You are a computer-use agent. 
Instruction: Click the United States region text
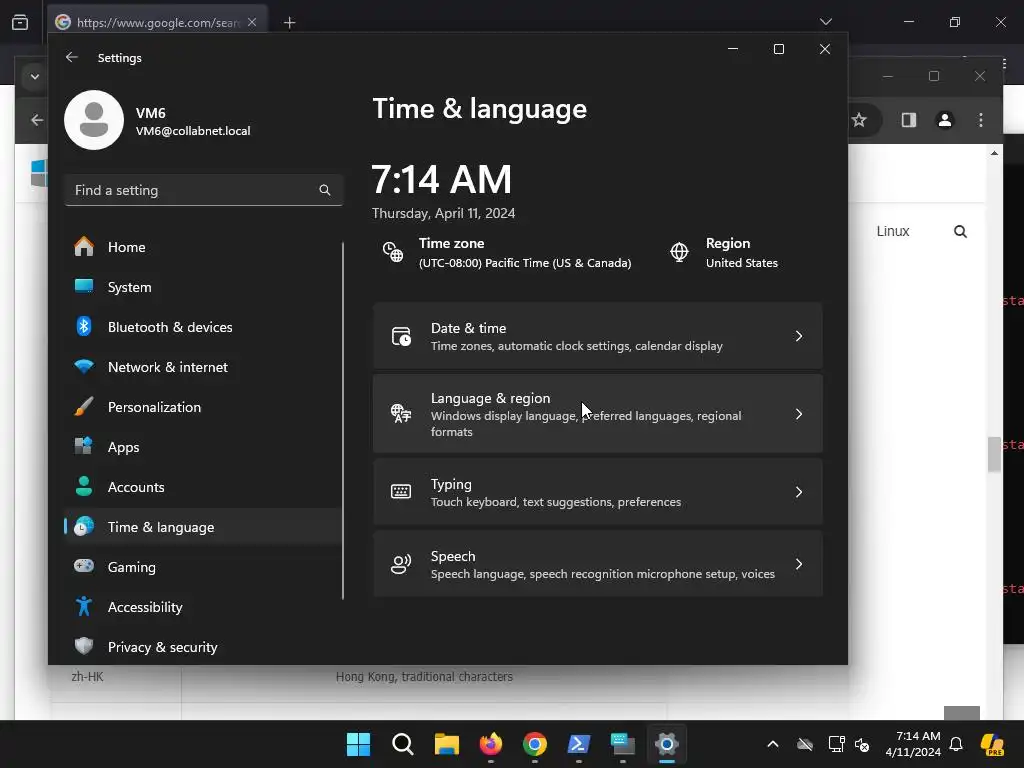[742, 263]
